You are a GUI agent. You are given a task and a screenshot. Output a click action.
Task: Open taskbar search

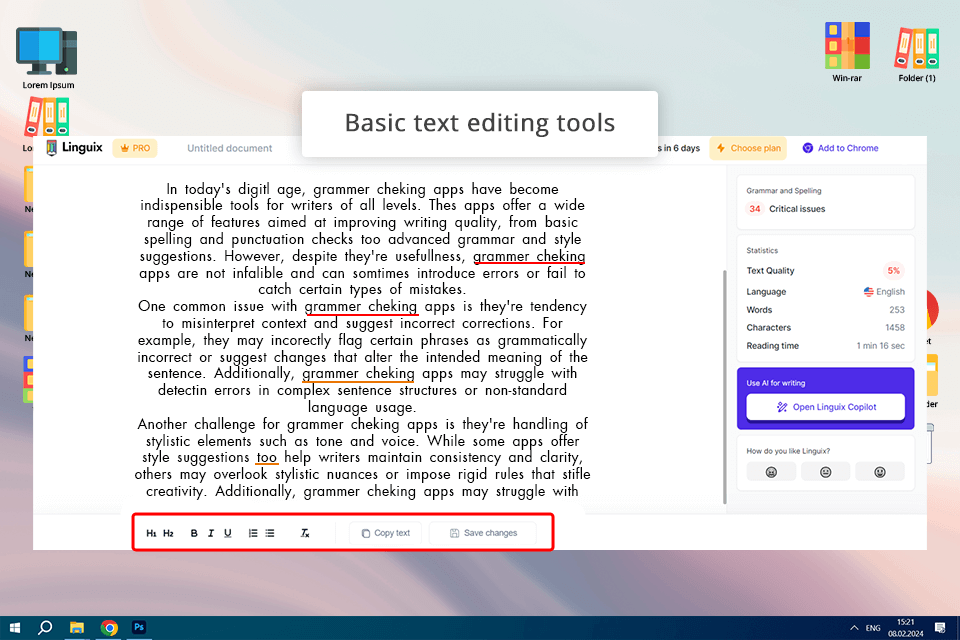click(45, 628)
